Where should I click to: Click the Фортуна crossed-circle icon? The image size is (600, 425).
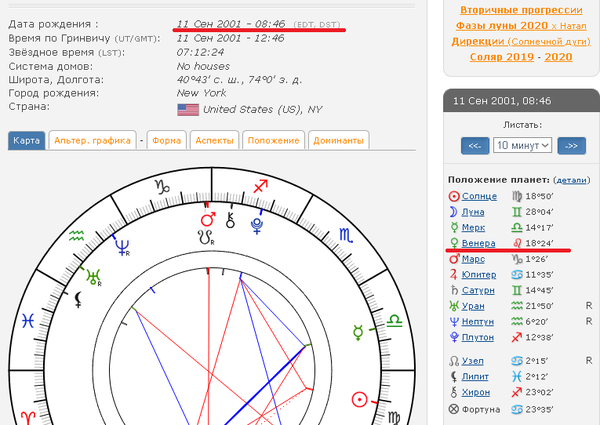click(x=453, y=409)
